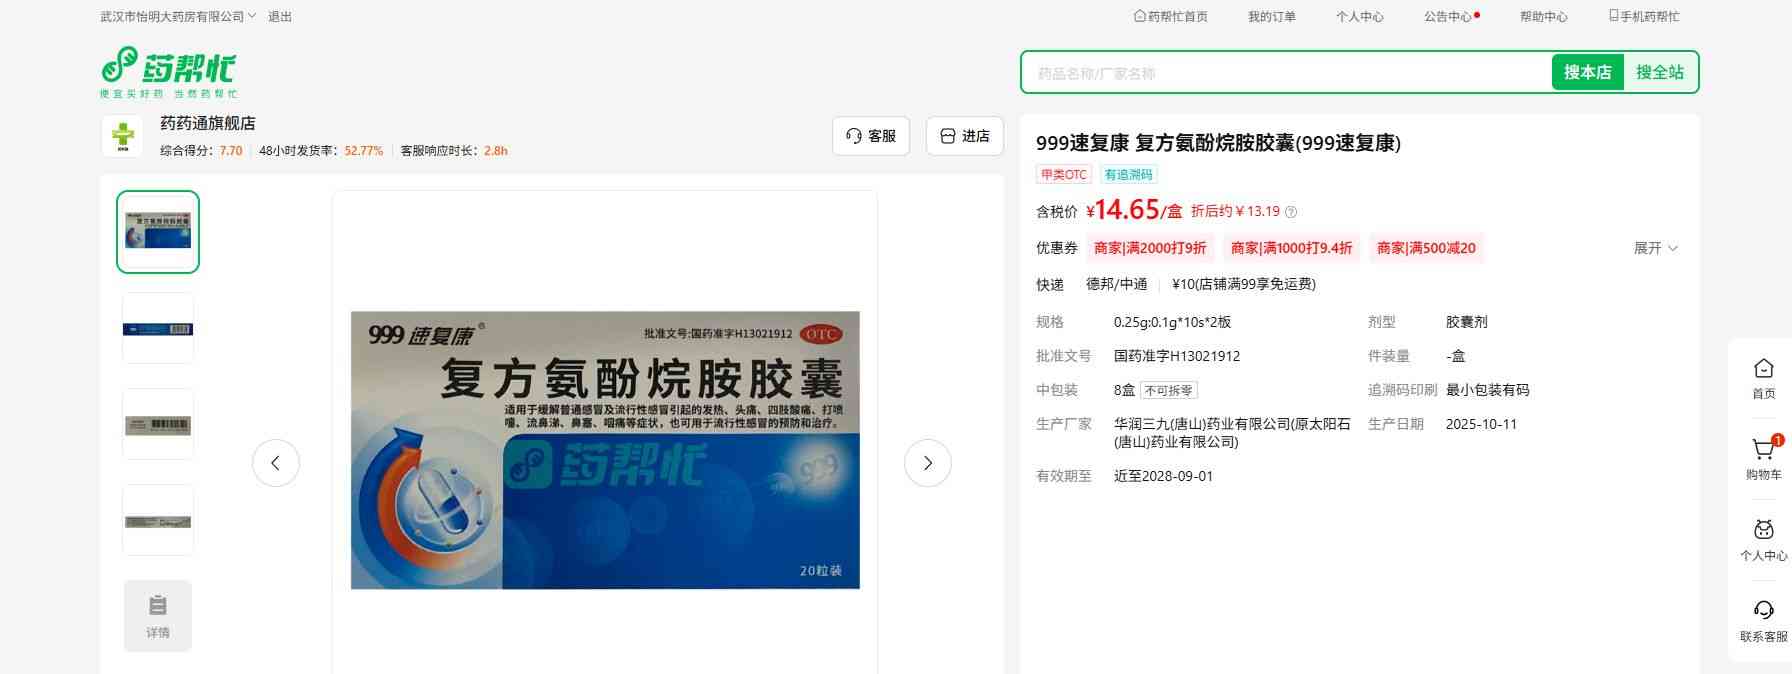Image resolution: width=1792 pixels, height=674 pixels.
Task: Click the 药药通旗舰店 store avatar icon
Action: tap(122, 136)
